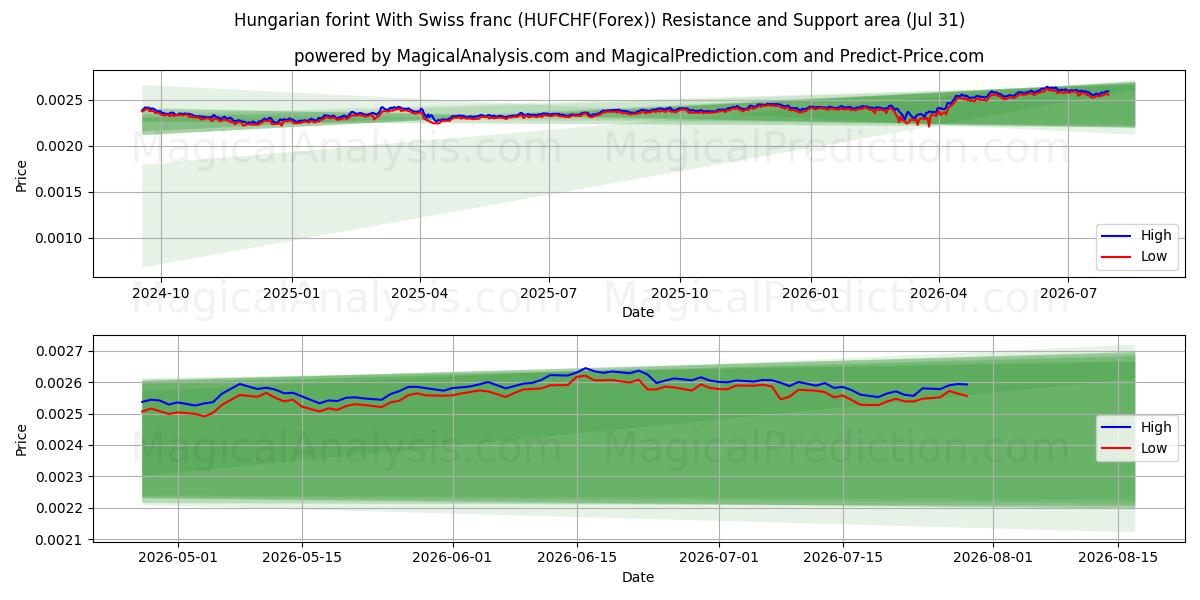Click the 2026-07-15 date tick
Image resolution: width=1200 pixels, height=600 pixels.
coord(843,558)
